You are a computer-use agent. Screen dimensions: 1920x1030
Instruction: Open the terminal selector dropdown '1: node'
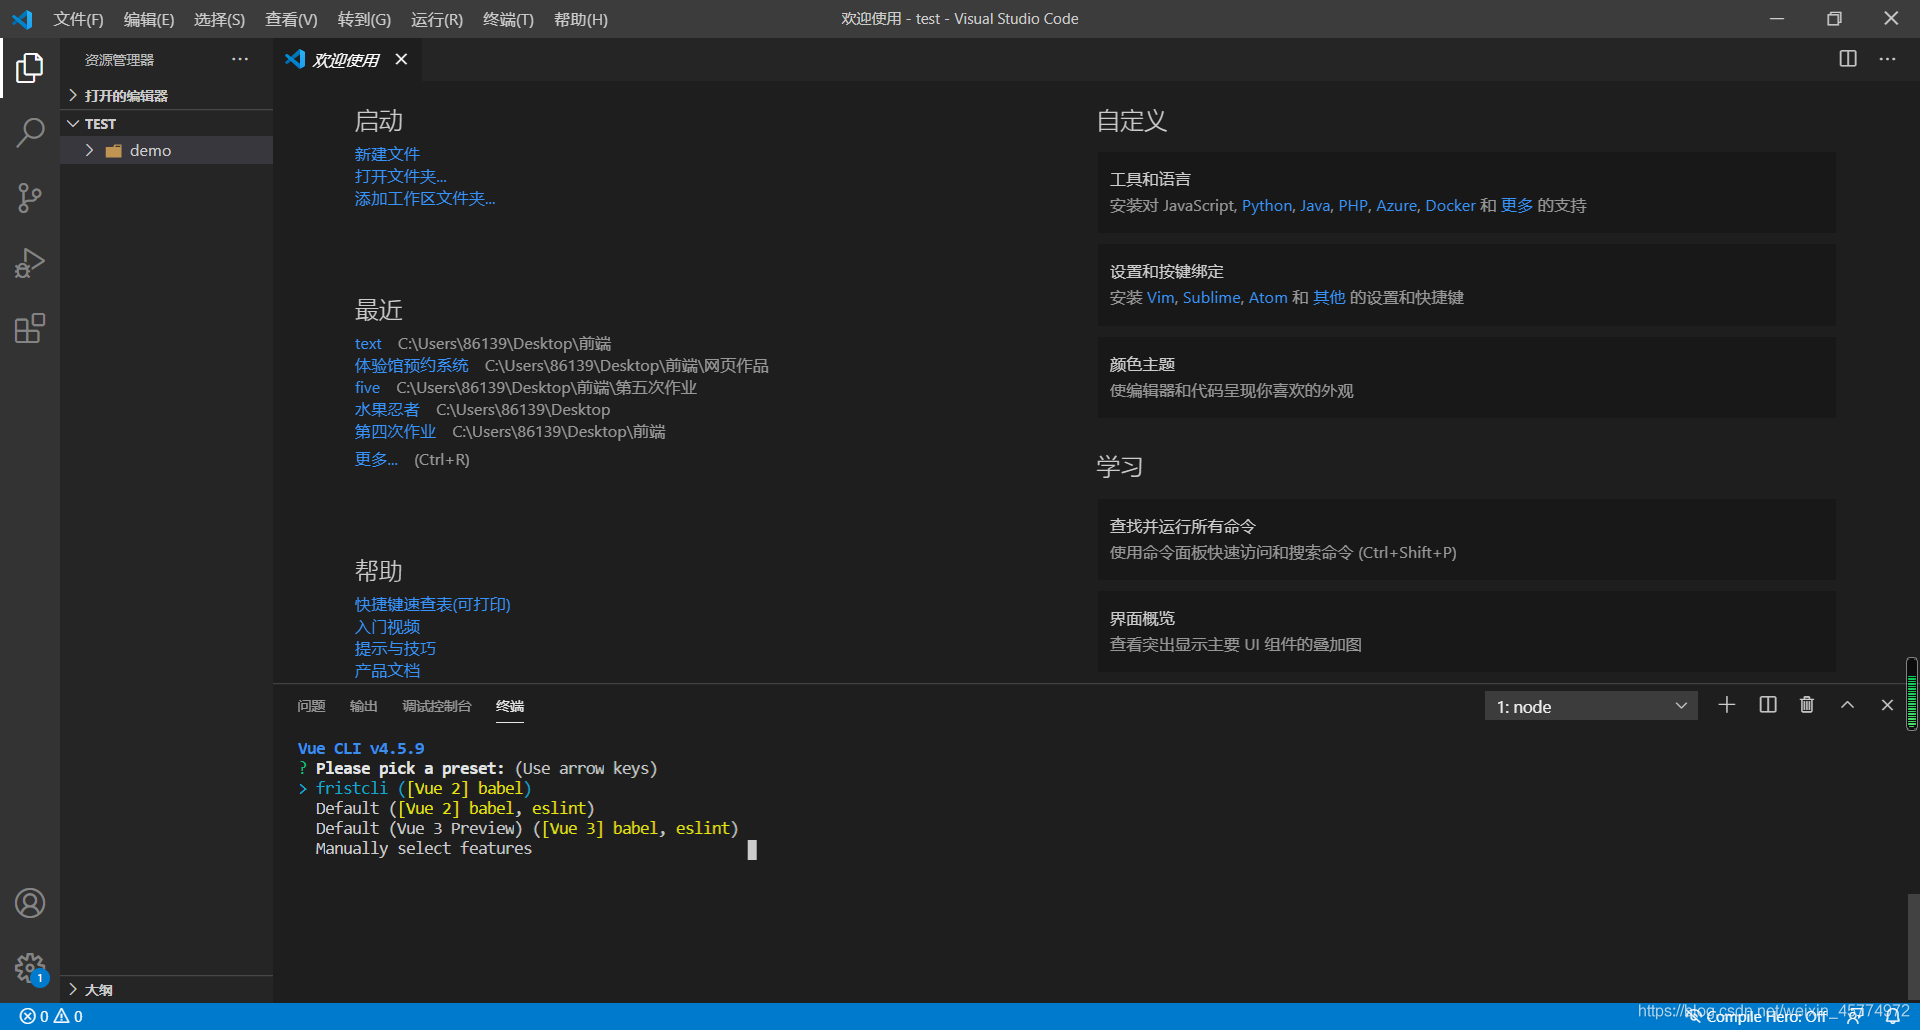[1591, 706]
